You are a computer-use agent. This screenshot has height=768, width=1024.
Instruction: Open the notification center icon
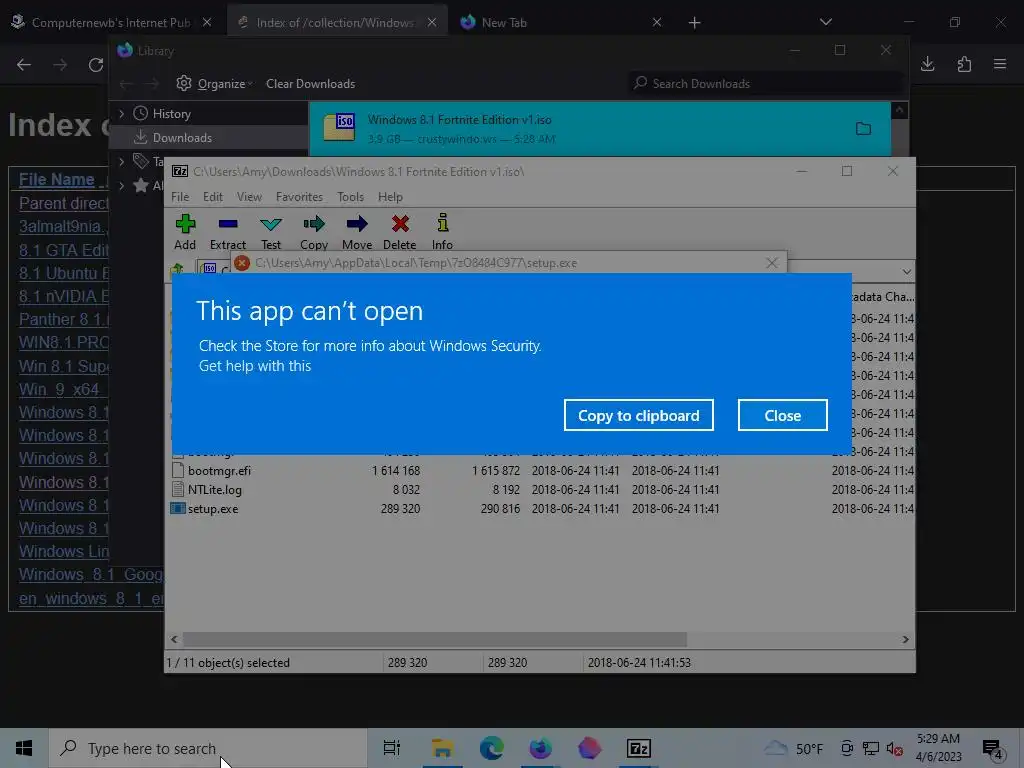[993, 749]
